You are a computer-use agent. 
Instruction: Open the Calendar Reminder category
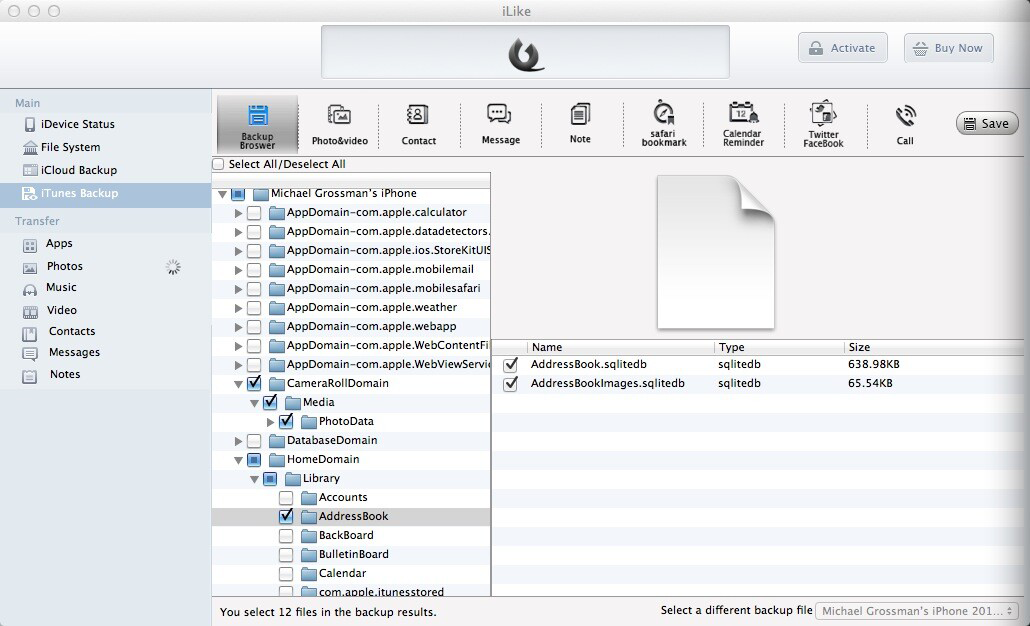coord(743,125)
